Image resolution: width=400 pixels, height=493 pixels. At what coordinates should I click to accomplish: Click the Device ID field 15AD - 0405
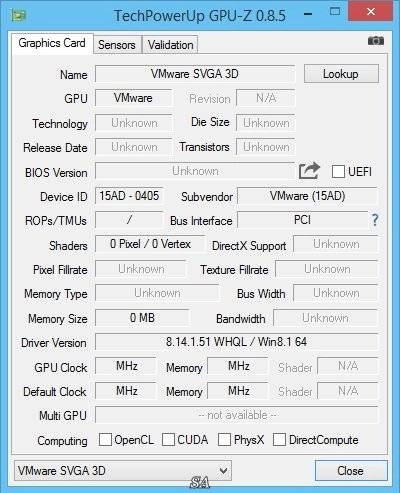(x=129, y=196)
